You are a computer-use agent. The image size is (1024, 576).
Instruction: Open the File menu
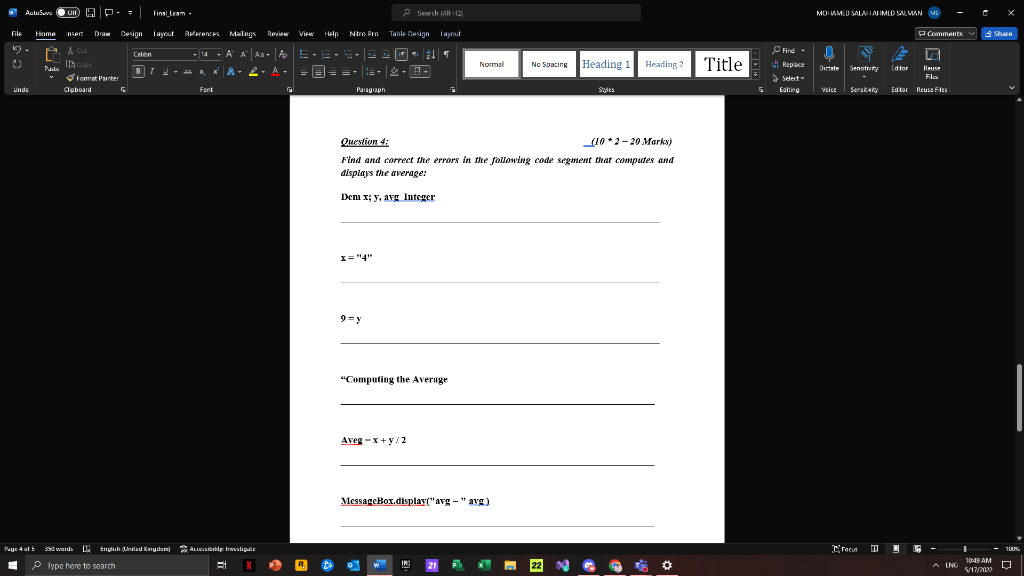point(16,33)
